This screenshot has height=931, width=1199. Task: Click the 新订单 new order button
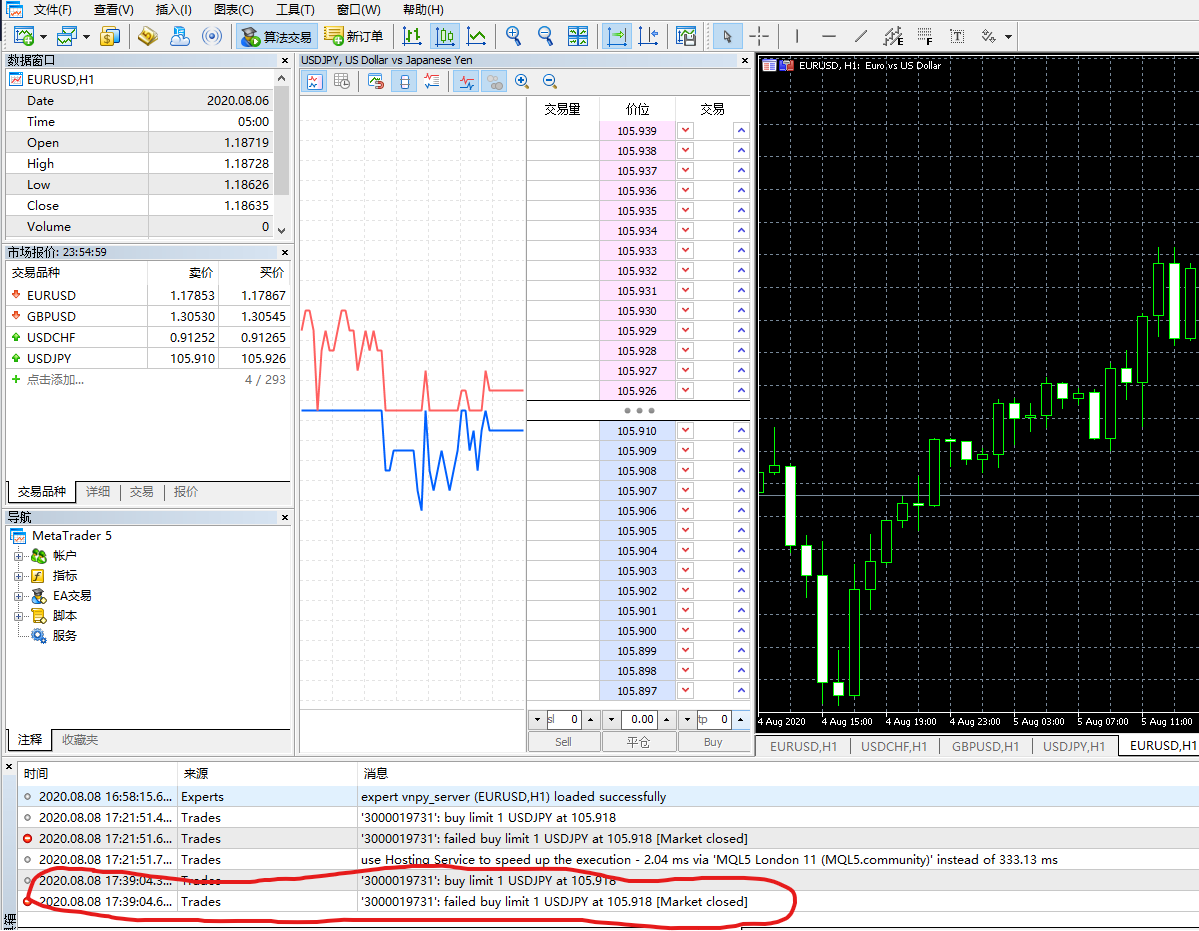353,36
